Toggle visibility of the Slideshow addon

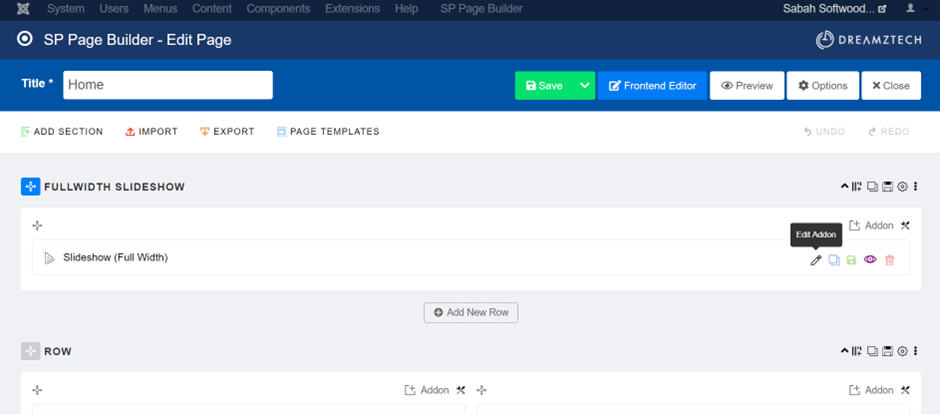(870, 259)
